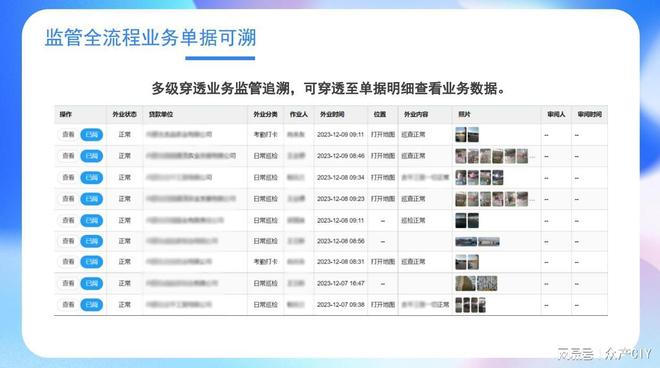Click 已阅 in the 2023-12-08 09:11 row

point(92,220)
